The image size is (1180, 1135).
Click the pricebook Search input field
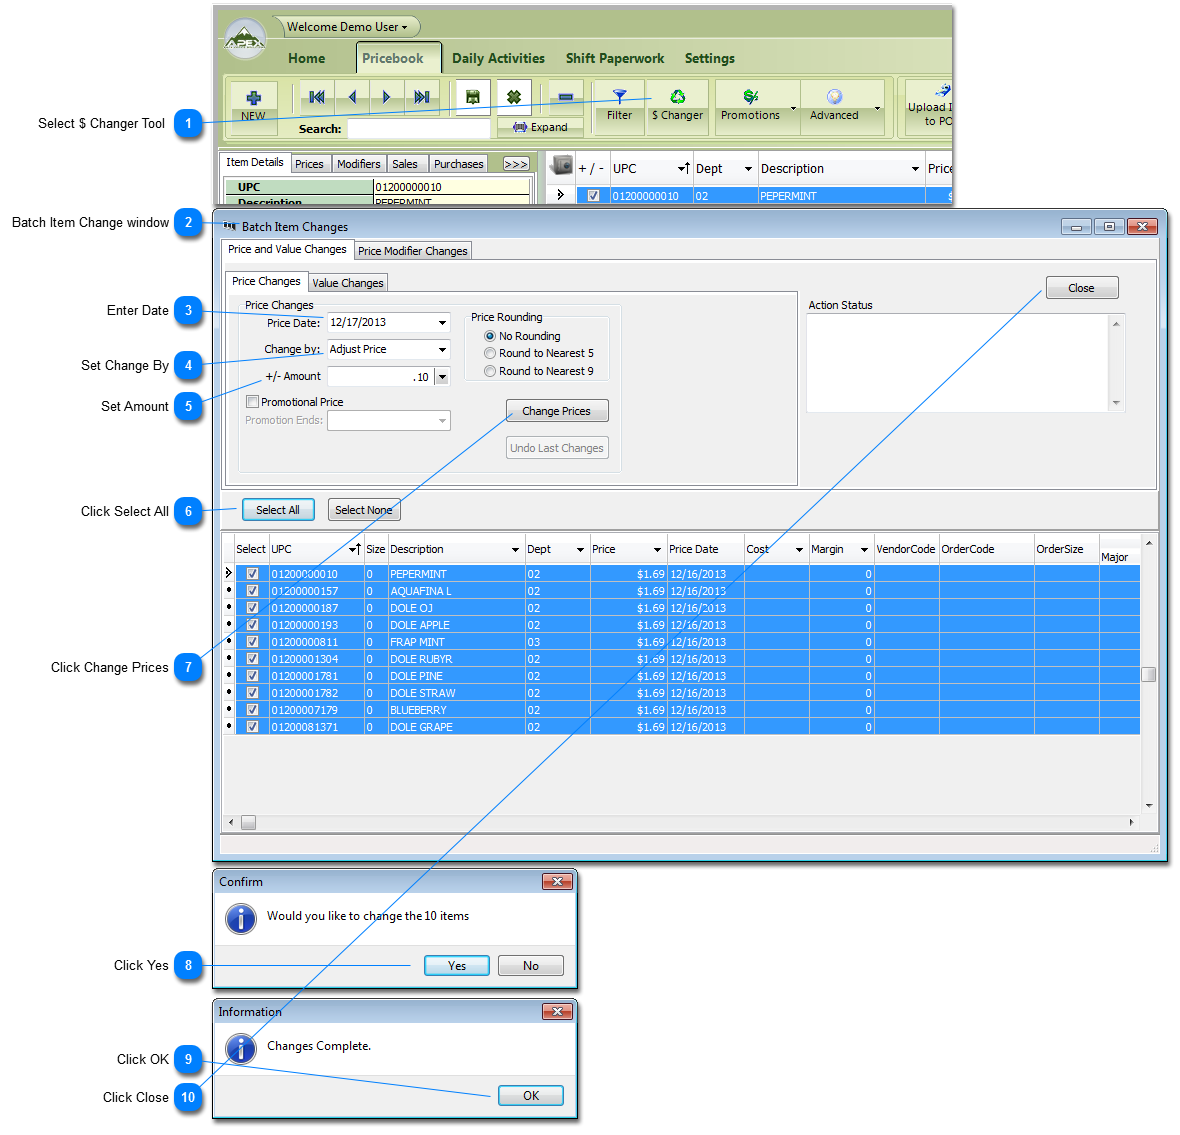pyautogui.click(x=418, y=129)
